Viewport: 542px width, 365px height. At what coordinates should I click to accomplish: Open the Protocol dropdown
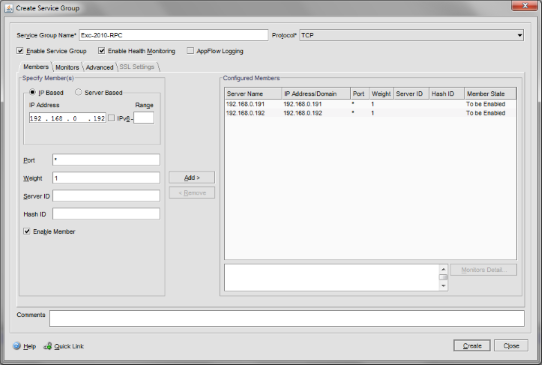[411, 35]
